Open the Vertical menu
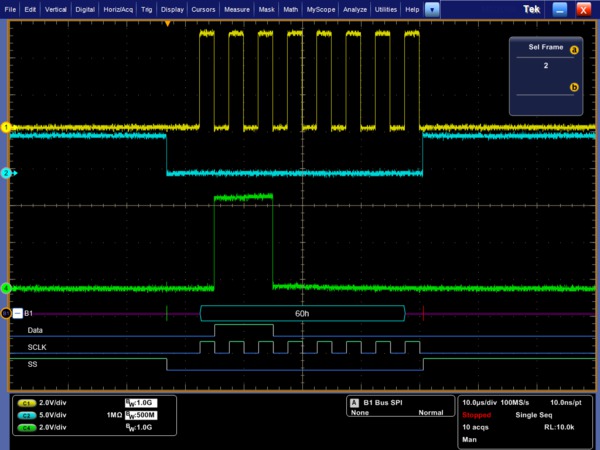 tap(58, 8)
